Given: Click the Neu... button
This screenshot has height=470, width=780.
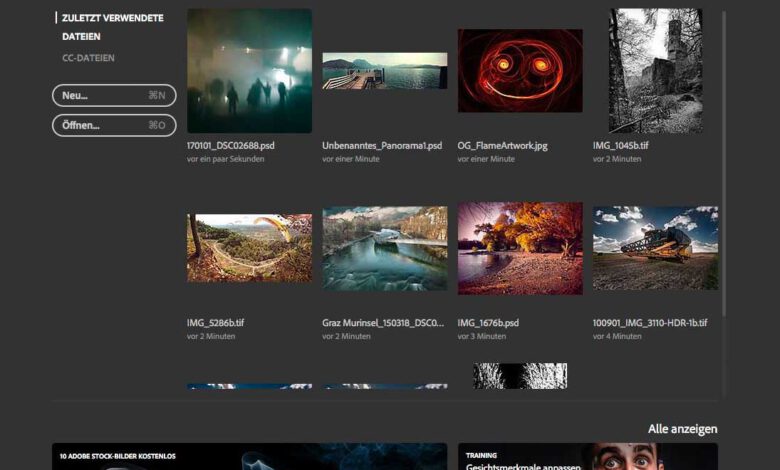Looking at the screenshot, I should pos(114,95).
